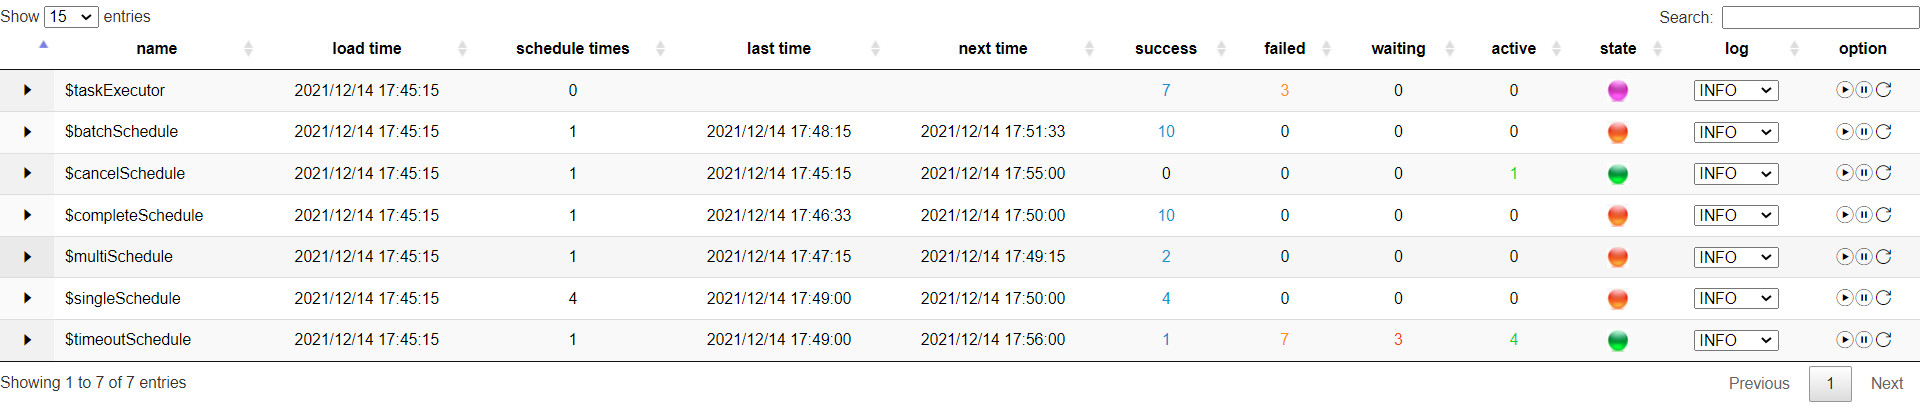1920x406 pixels.
Task: Refresh the $cancelSchedule row
Action: coord(1883,173)
